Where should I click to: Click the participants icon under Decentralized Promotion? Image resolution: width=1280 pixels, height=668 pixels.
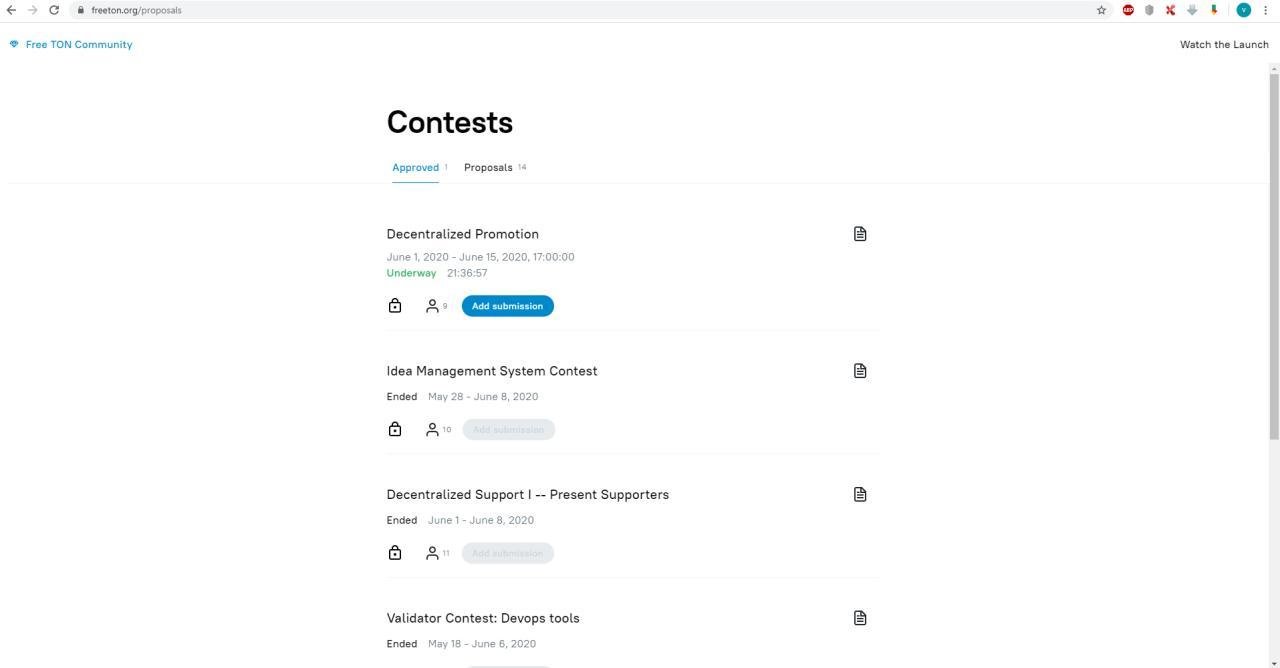coord(432,306)
